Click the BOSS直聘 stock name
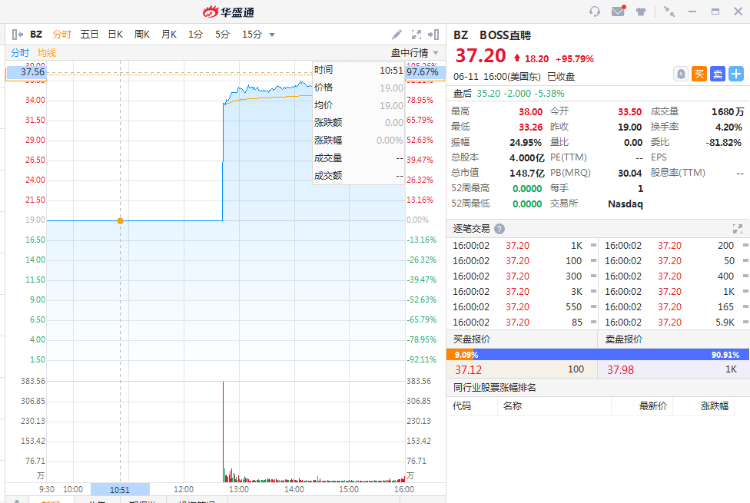The height and width of the screenshot is (503, 750). (x=505, y=35)
